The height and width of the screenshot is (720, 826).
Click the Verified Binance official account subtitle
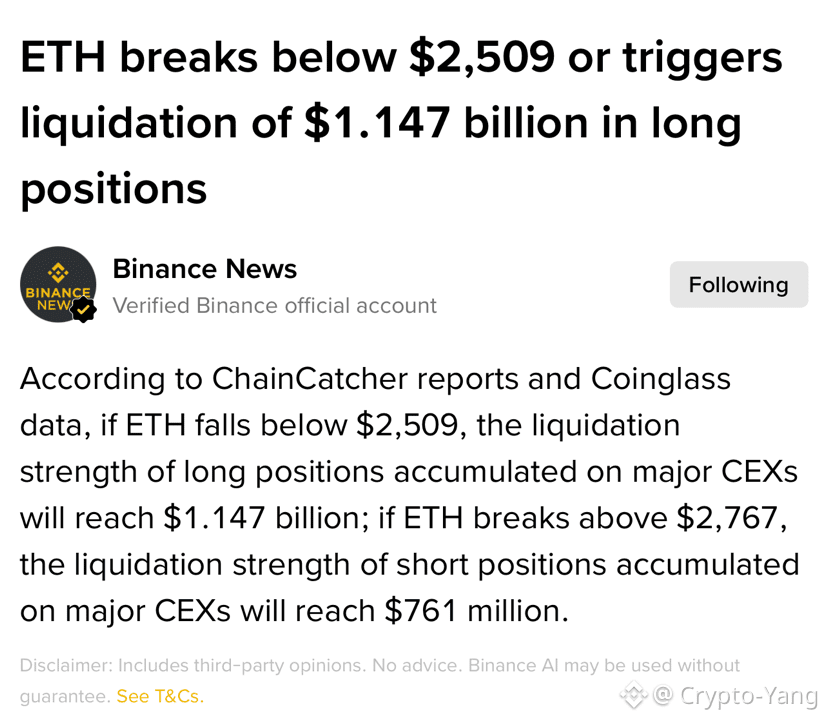click(x=274, y=305)
